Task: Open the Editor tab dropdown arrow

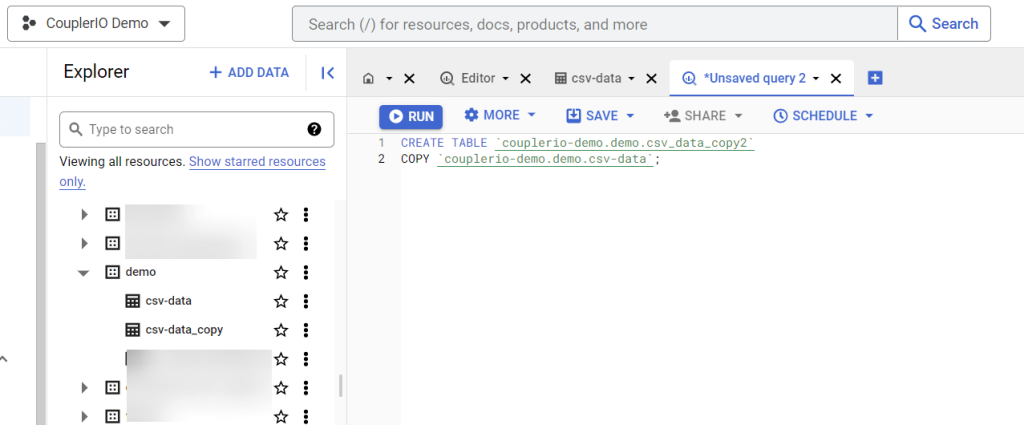Action: (505, 78)
